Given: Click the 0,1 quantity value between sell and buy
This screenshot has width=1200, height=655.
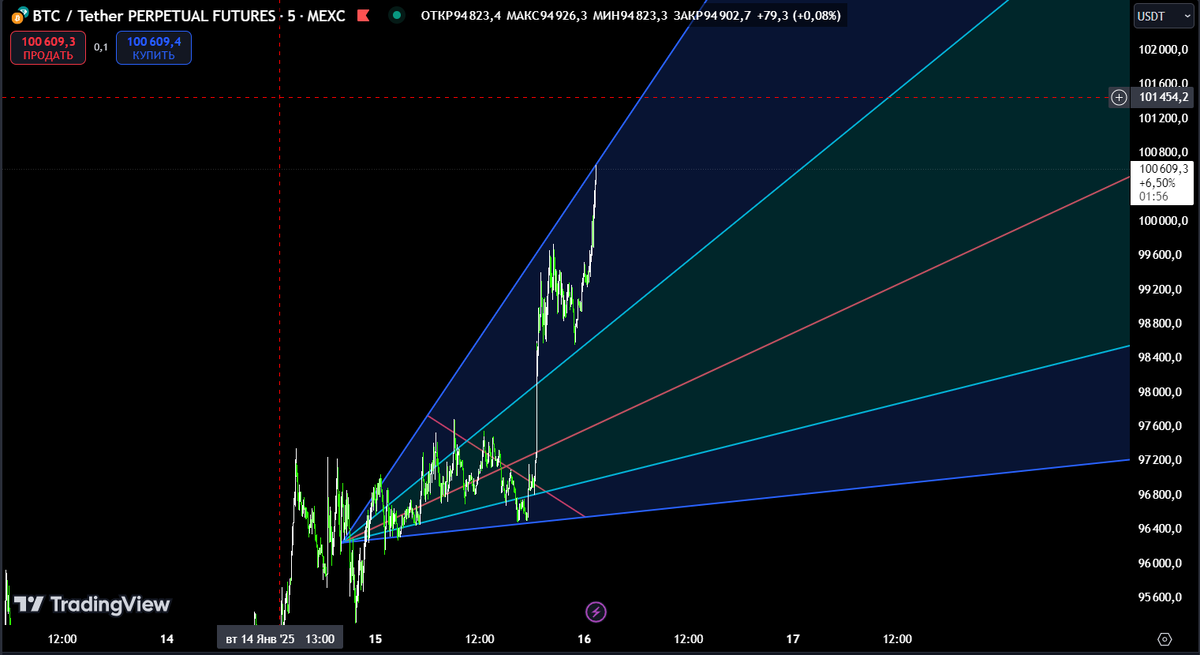Looking at the screenshot, I should 101,47.
